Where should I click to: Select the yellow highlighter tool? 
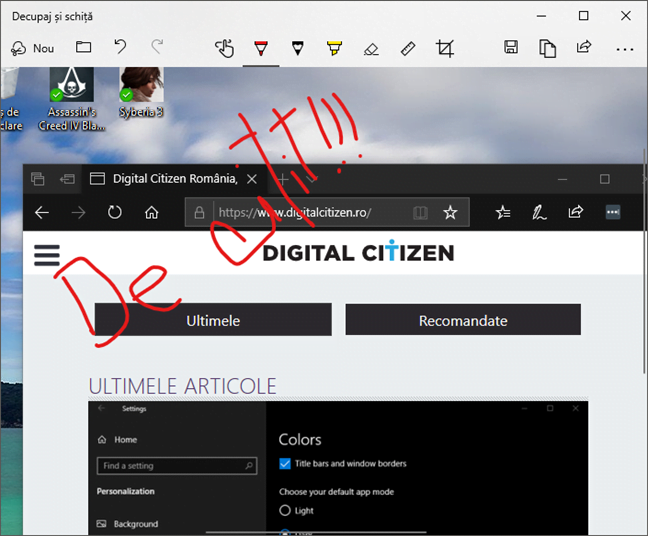click(334, 48)
